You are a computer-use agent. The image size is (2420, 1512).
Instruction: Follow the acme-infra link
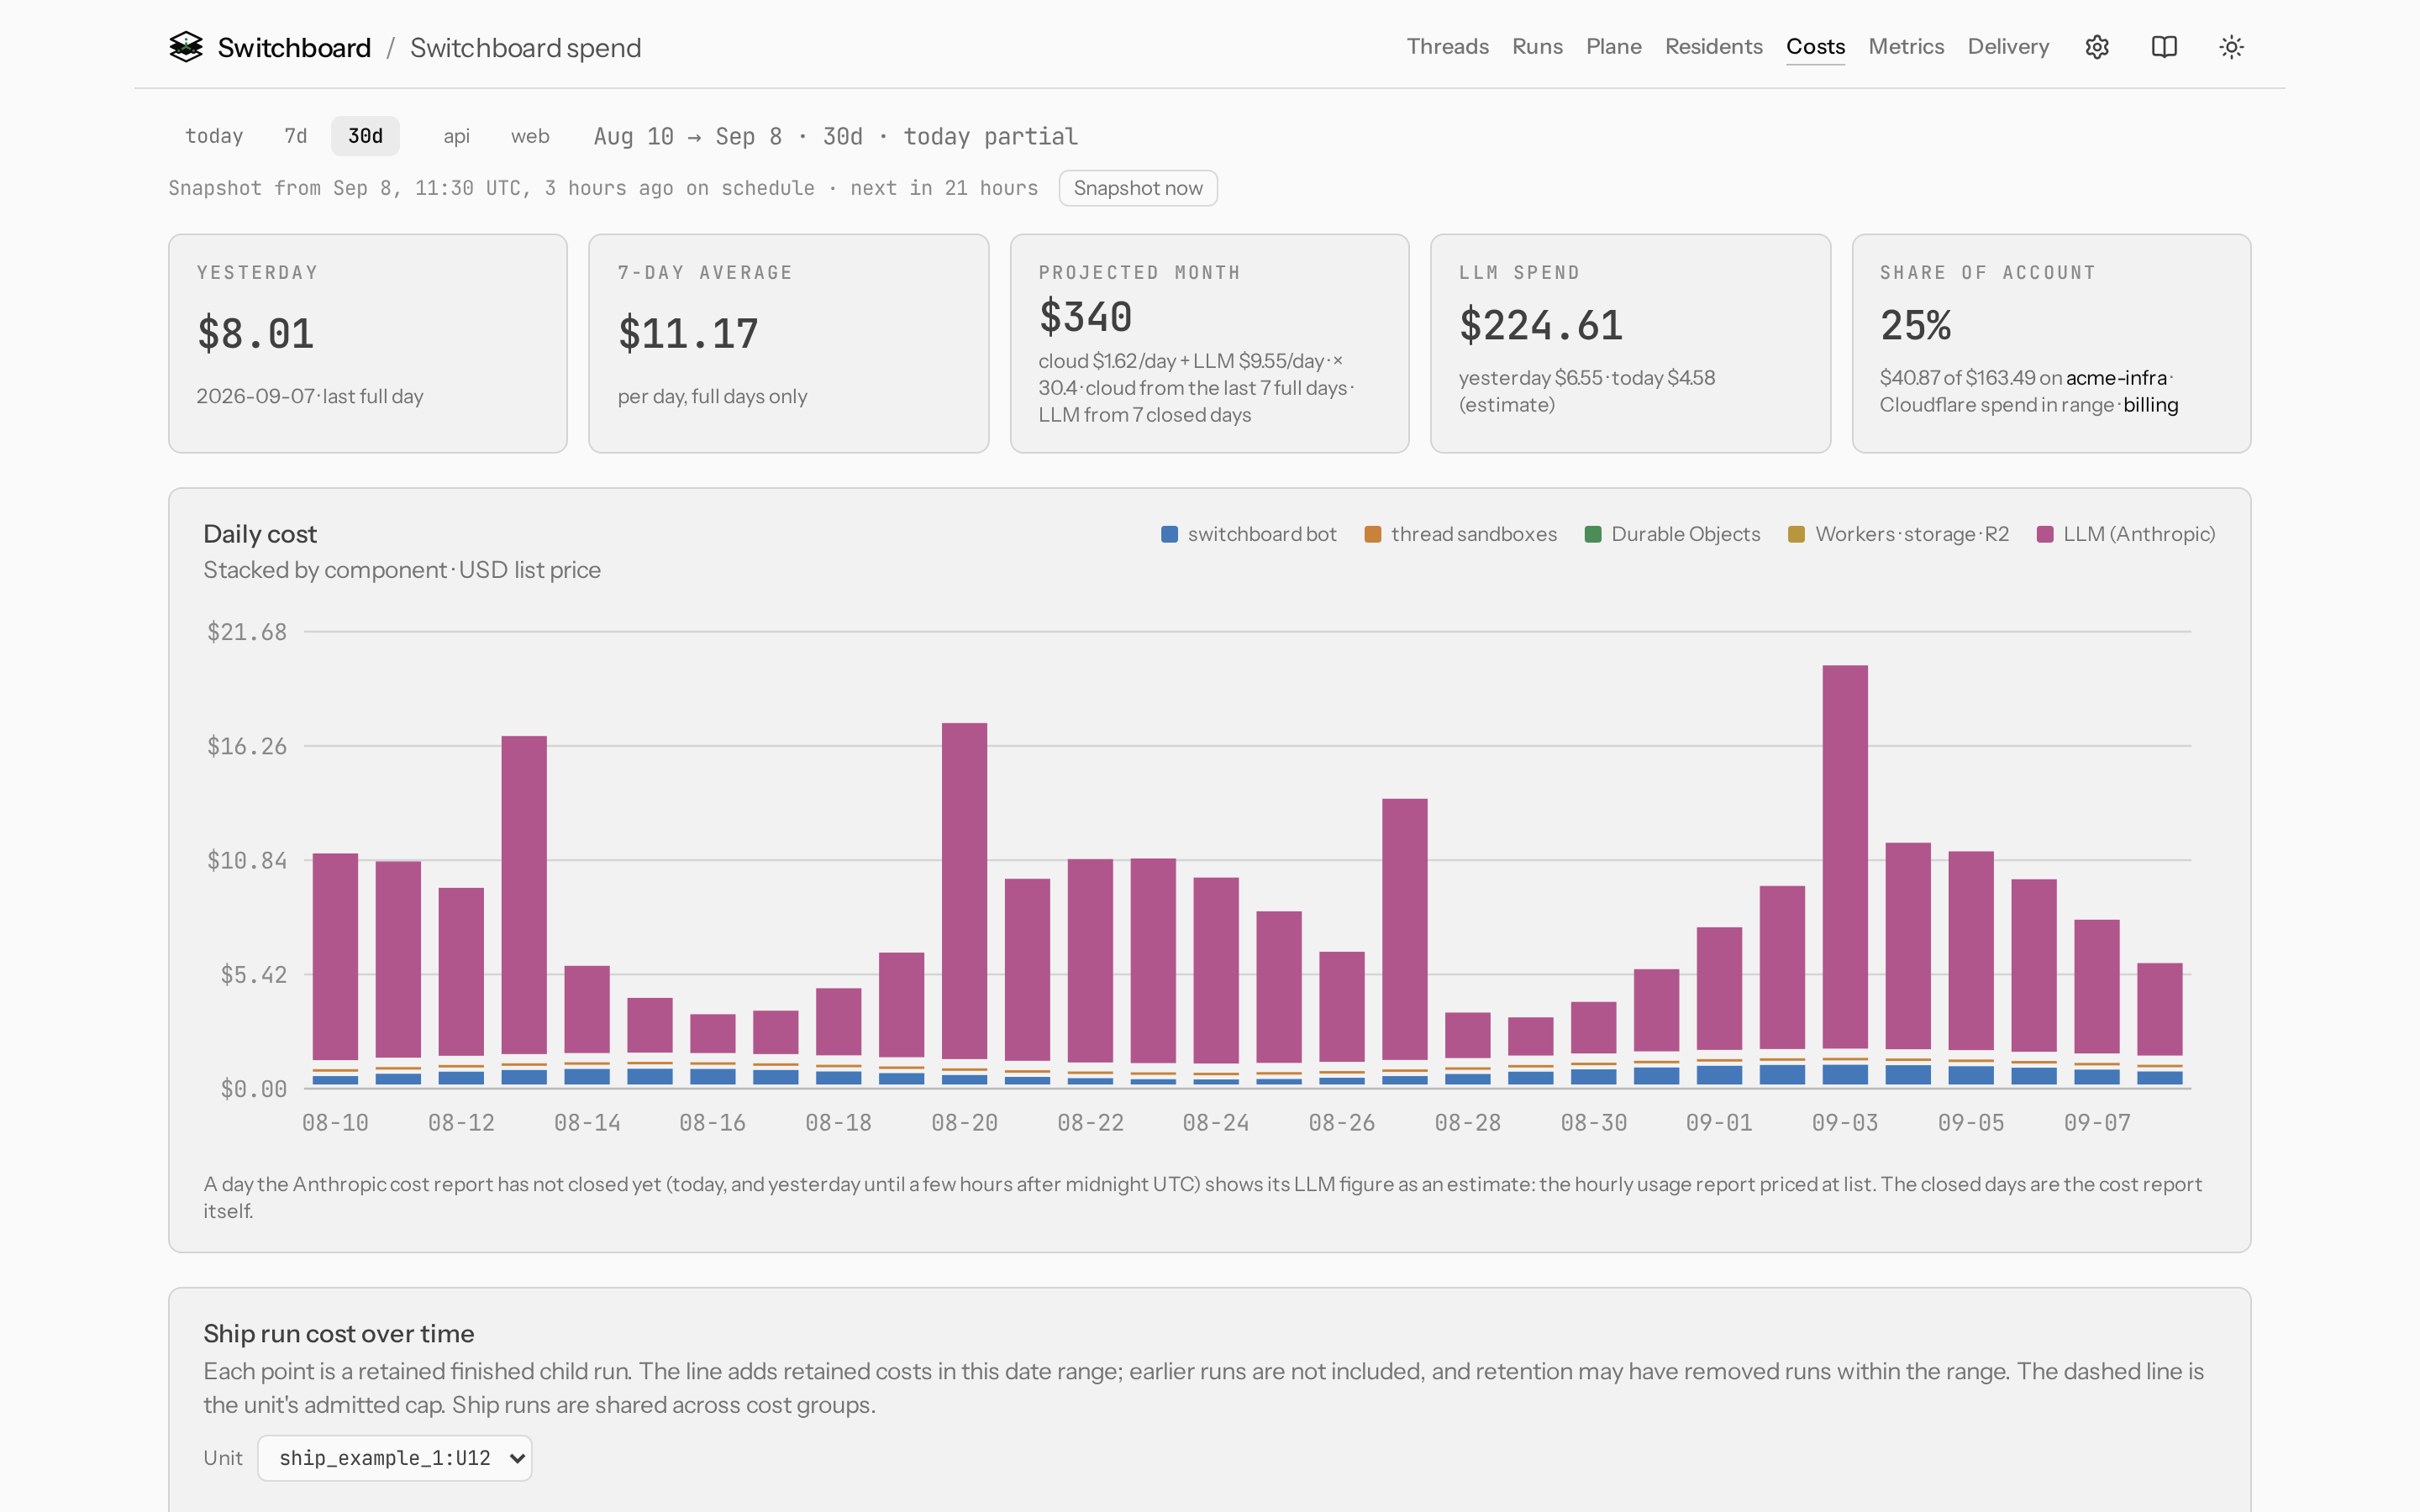[2116, 378]
